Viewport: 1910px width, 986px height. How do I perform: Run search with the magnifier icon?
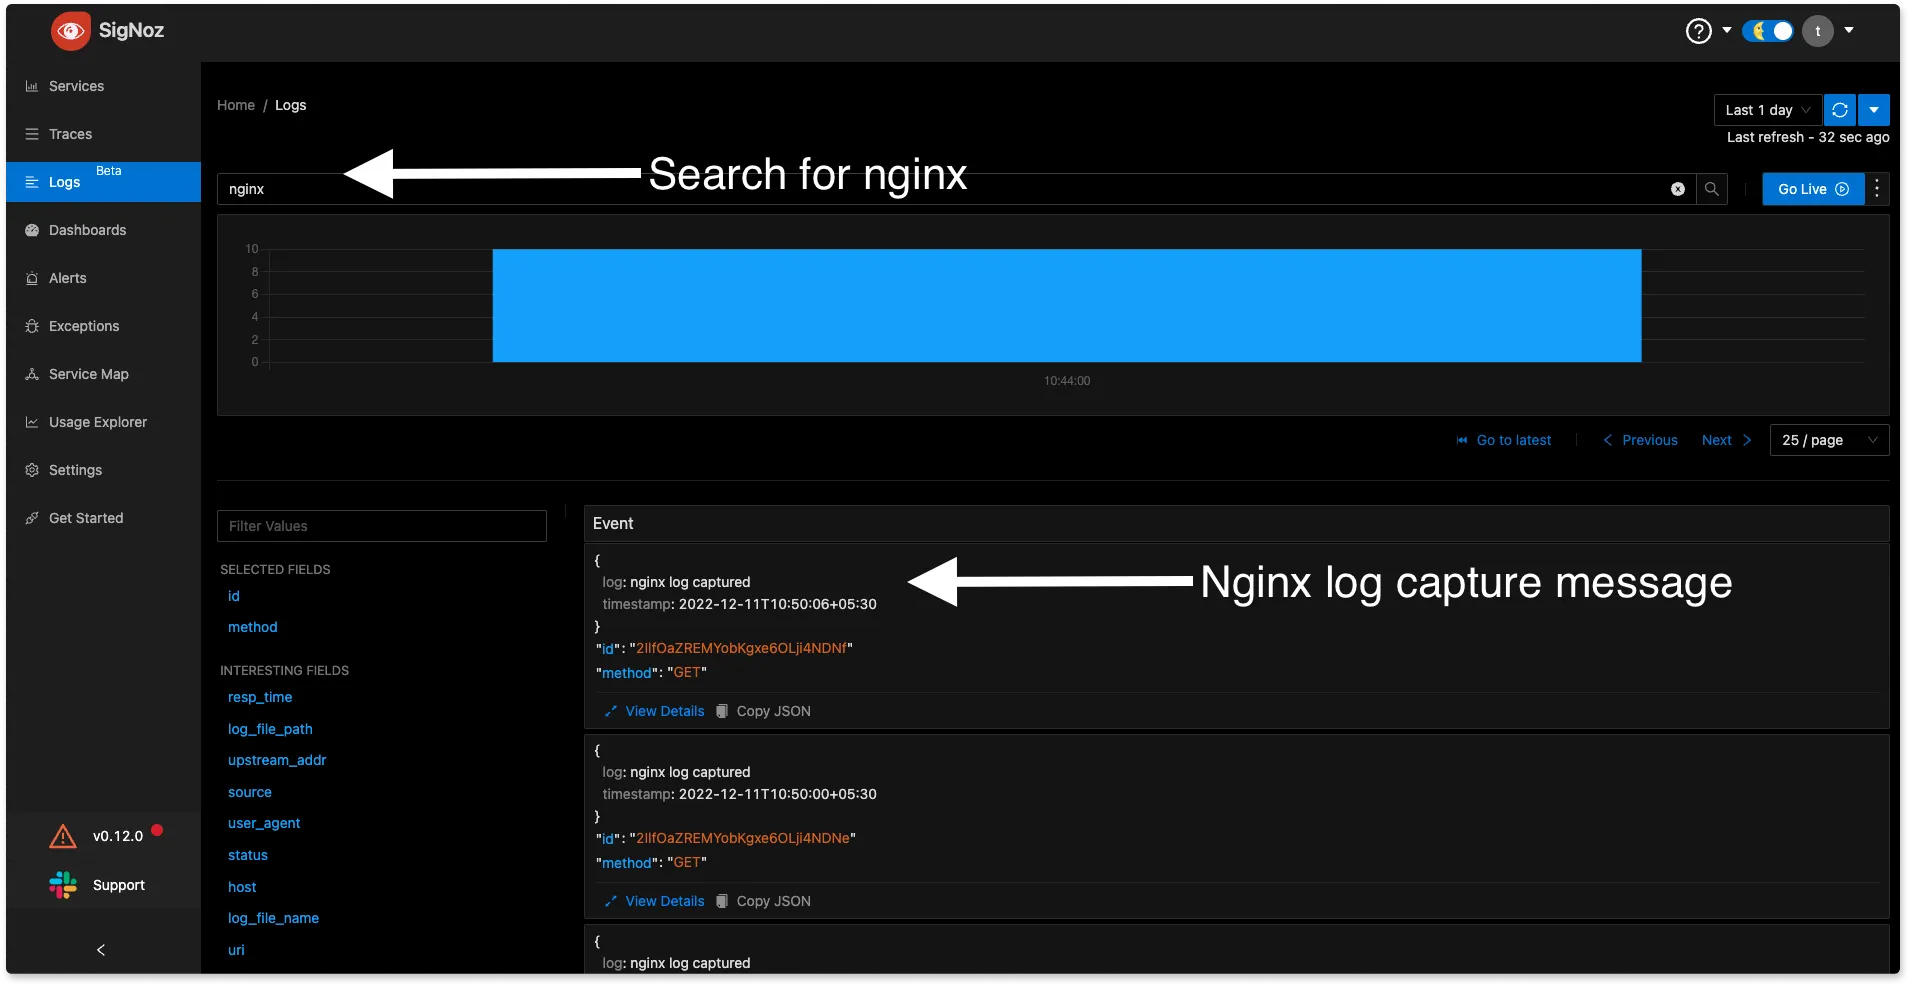(x=1712, y=189)
